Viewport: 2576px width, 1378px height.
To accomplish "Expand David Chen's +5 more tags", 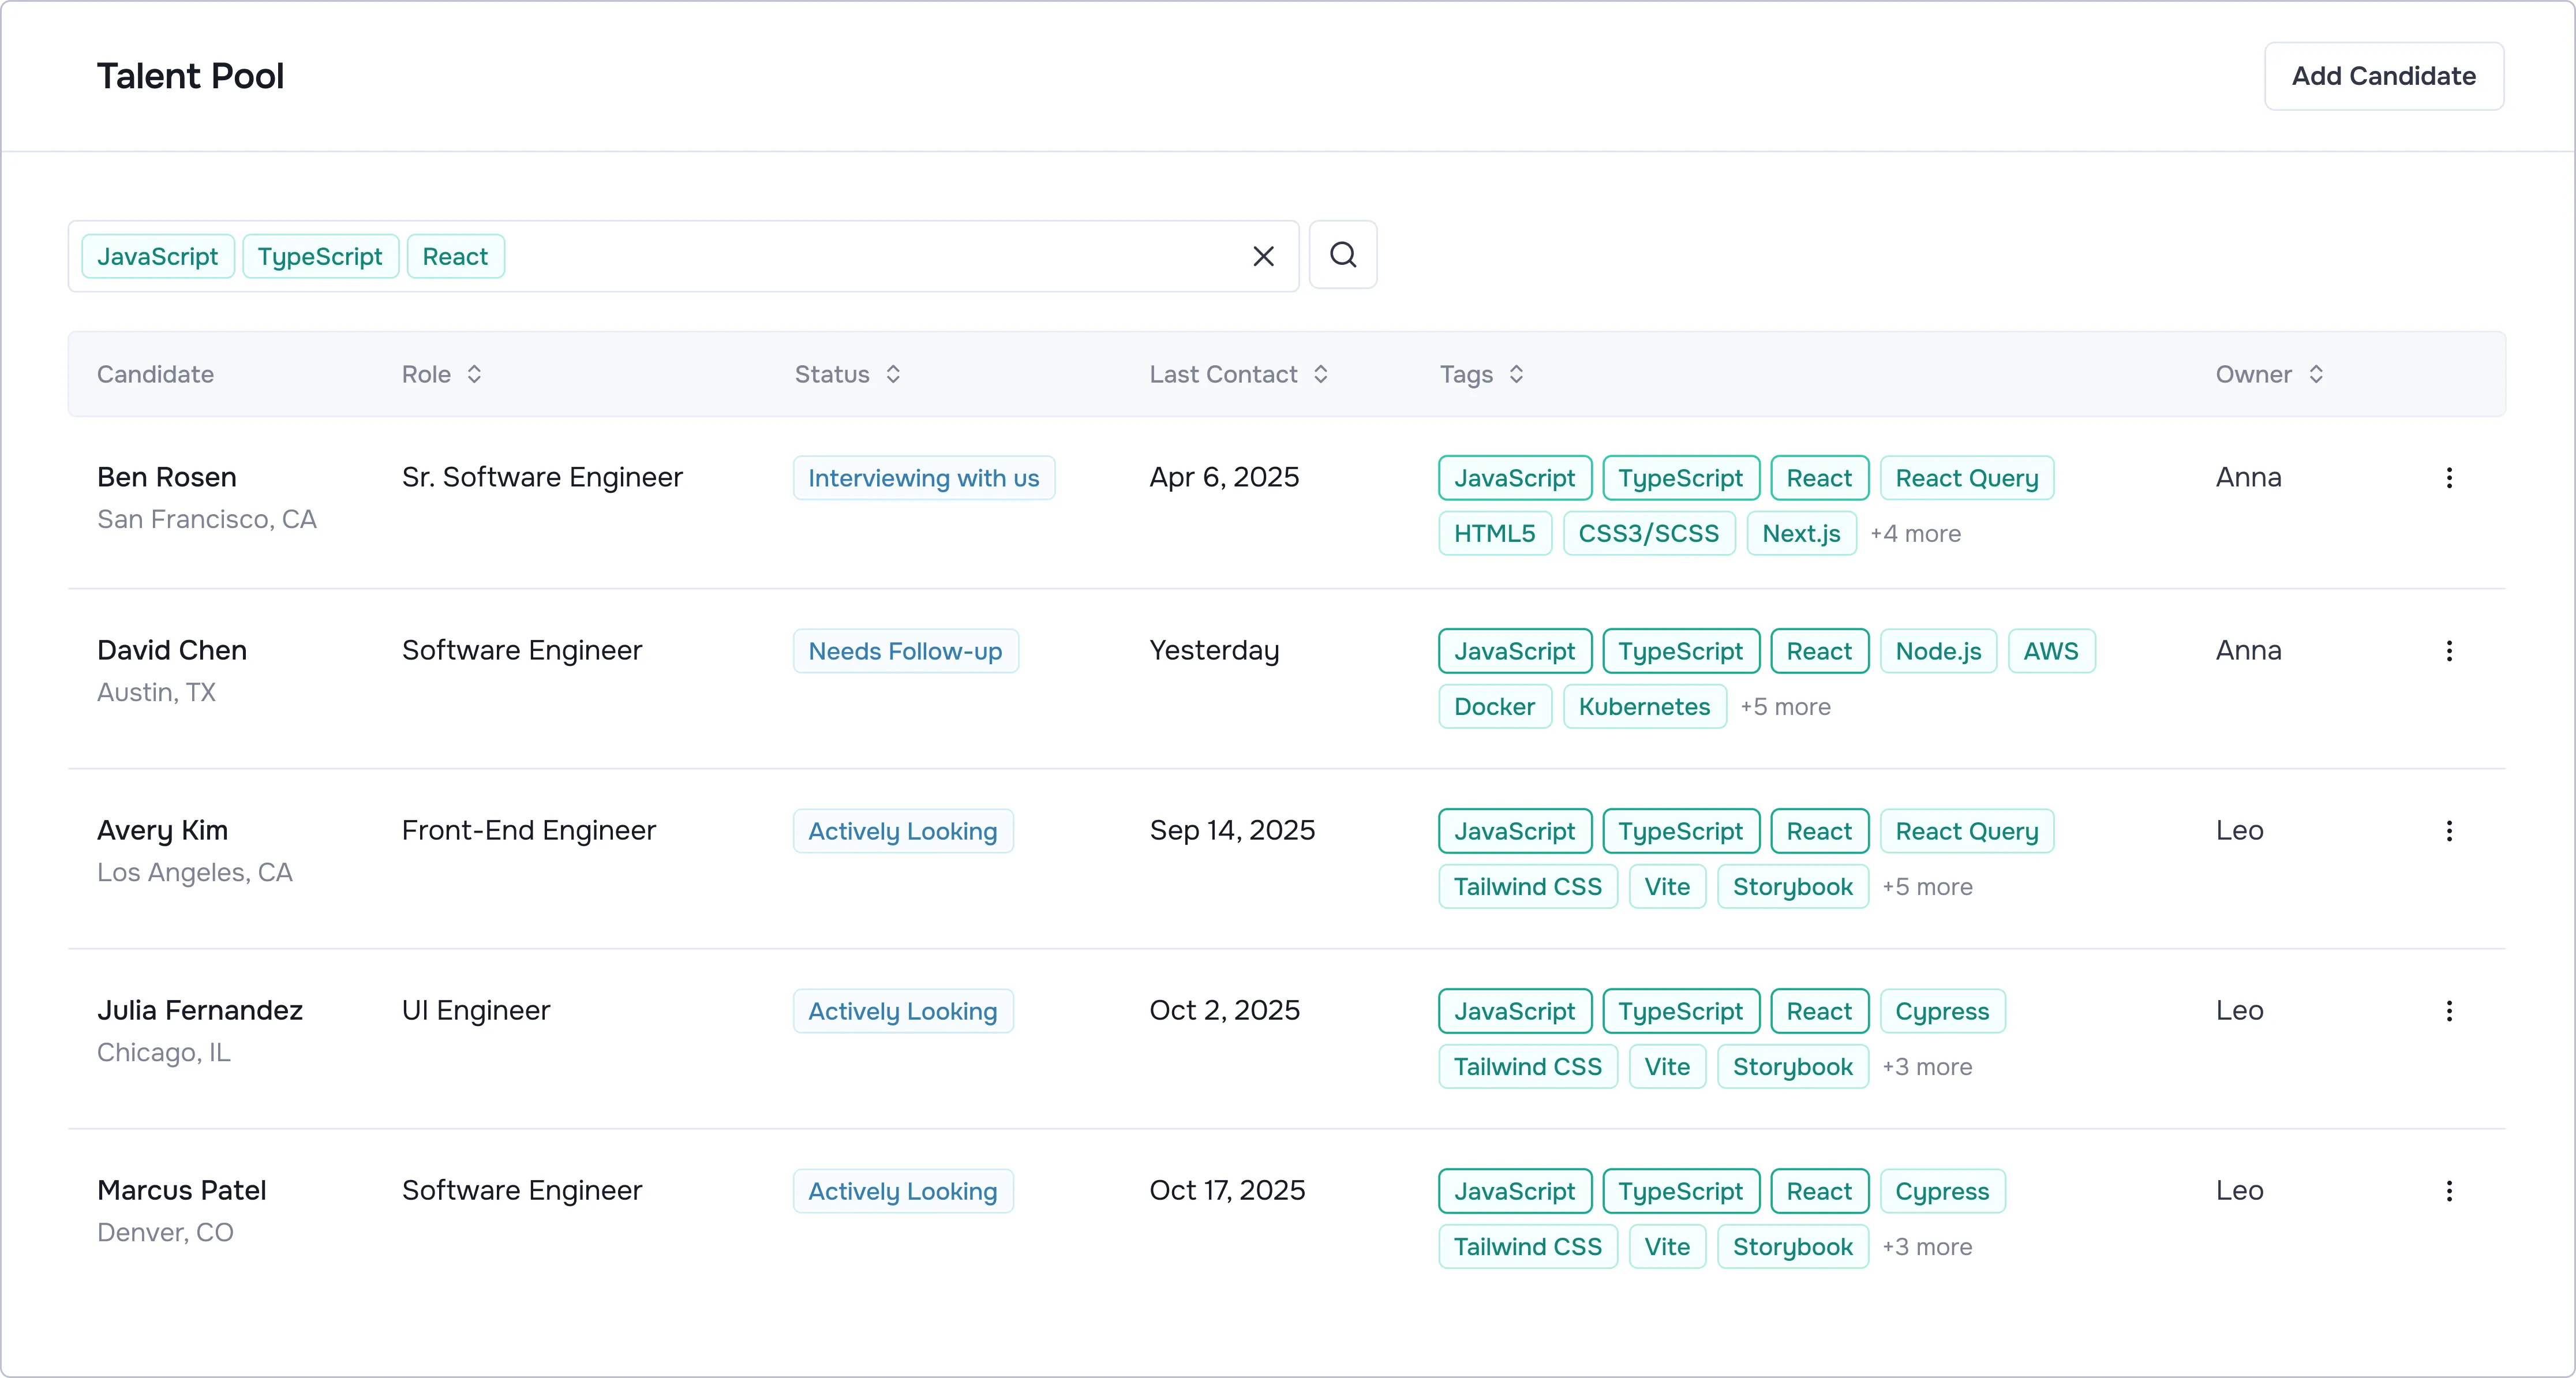I will (x=1785, y=707).
